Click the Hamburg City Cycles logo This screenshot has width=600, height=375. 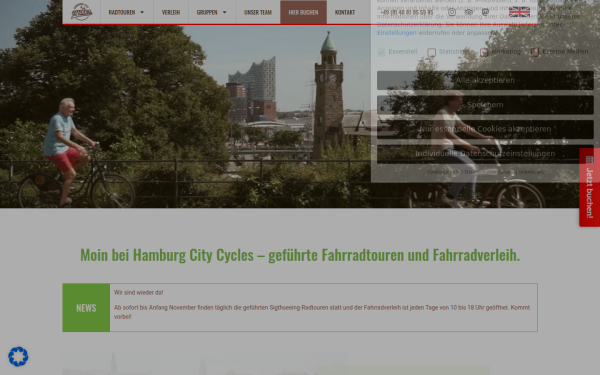pos(82,12)
